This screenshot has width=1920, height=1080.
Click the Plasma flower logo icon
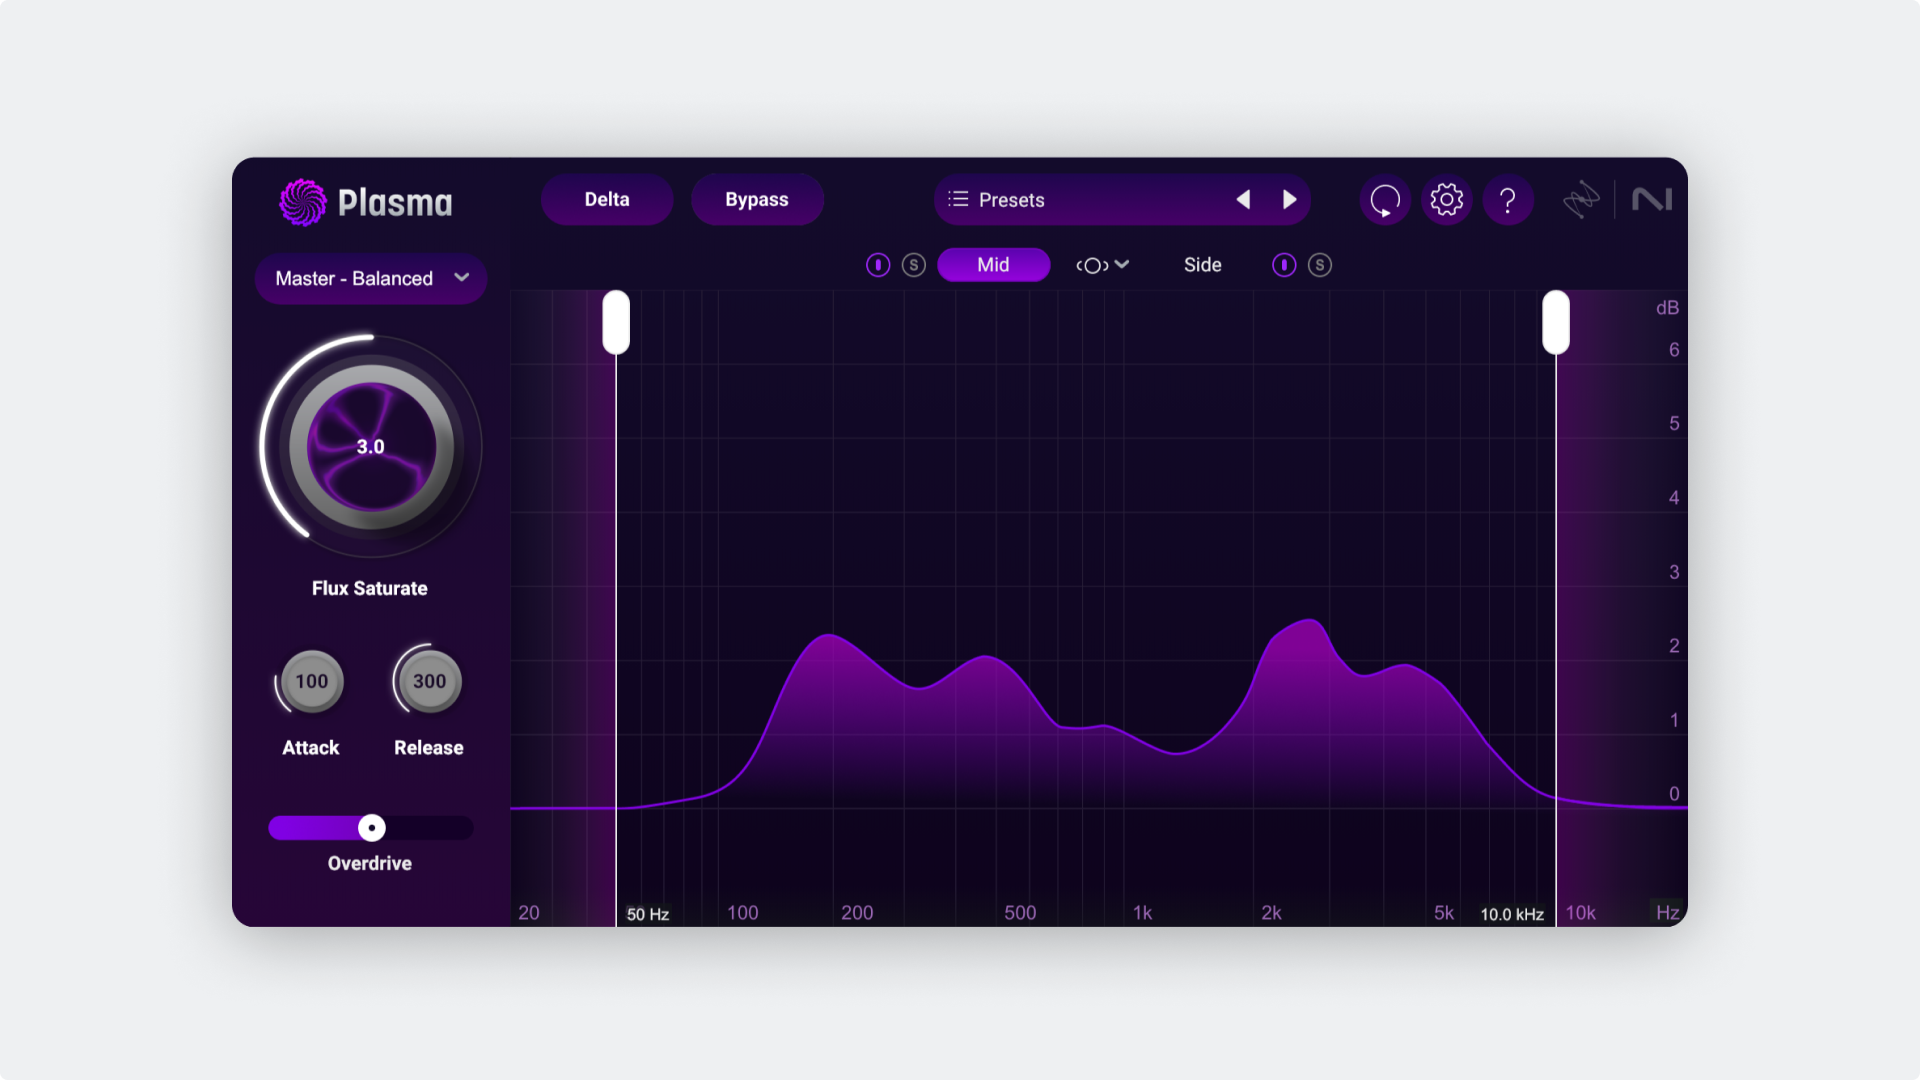click(x=302, y=202)
